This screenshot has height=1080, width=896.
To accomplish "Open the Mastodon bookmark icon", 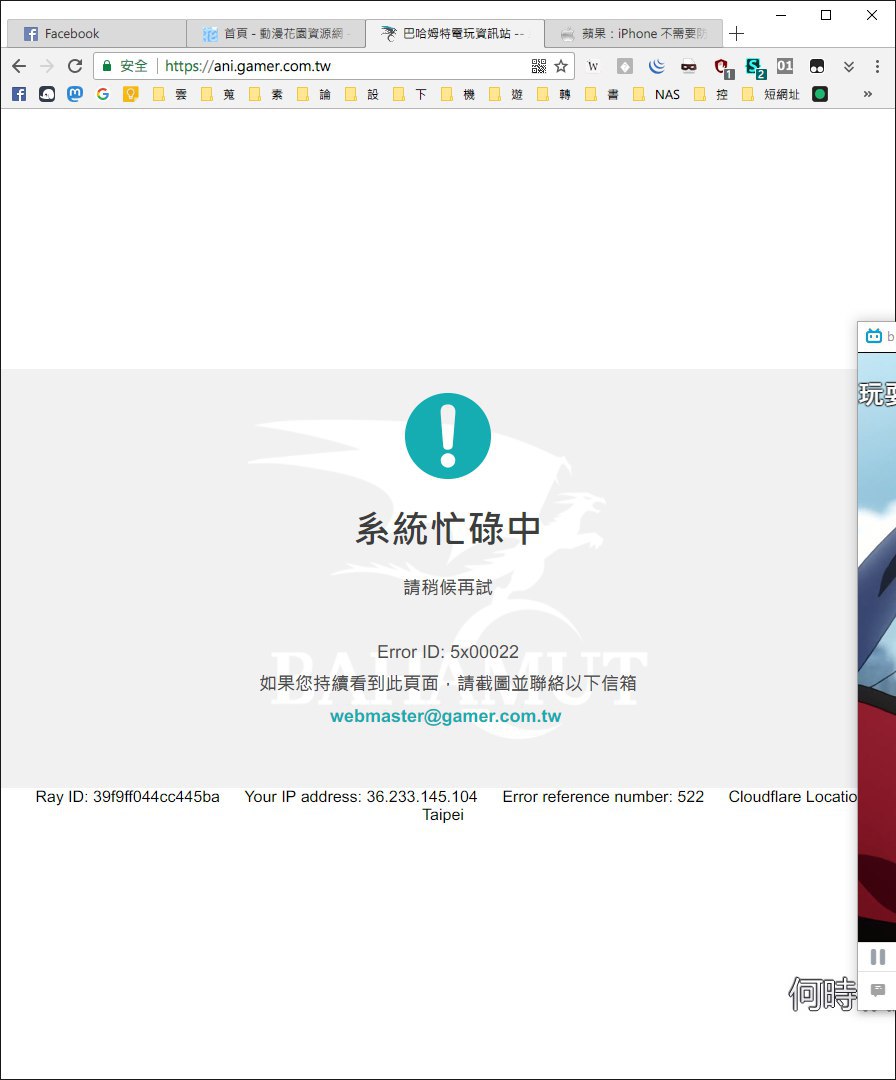I will coord(75,94).
